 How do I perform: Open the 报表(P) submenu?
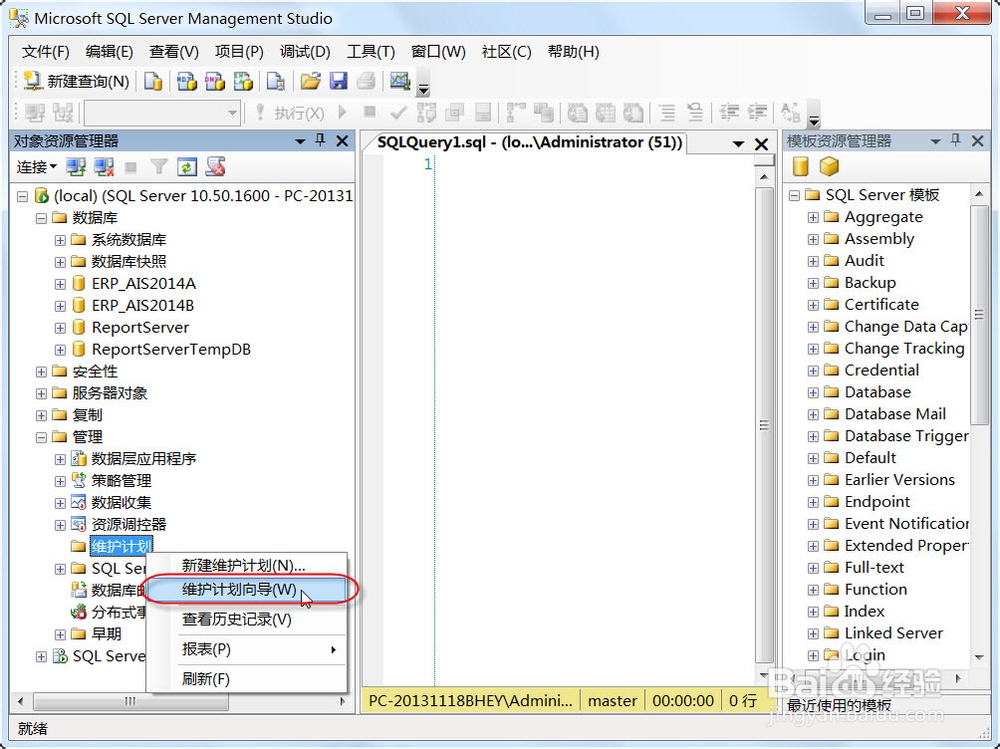point(246,649)
